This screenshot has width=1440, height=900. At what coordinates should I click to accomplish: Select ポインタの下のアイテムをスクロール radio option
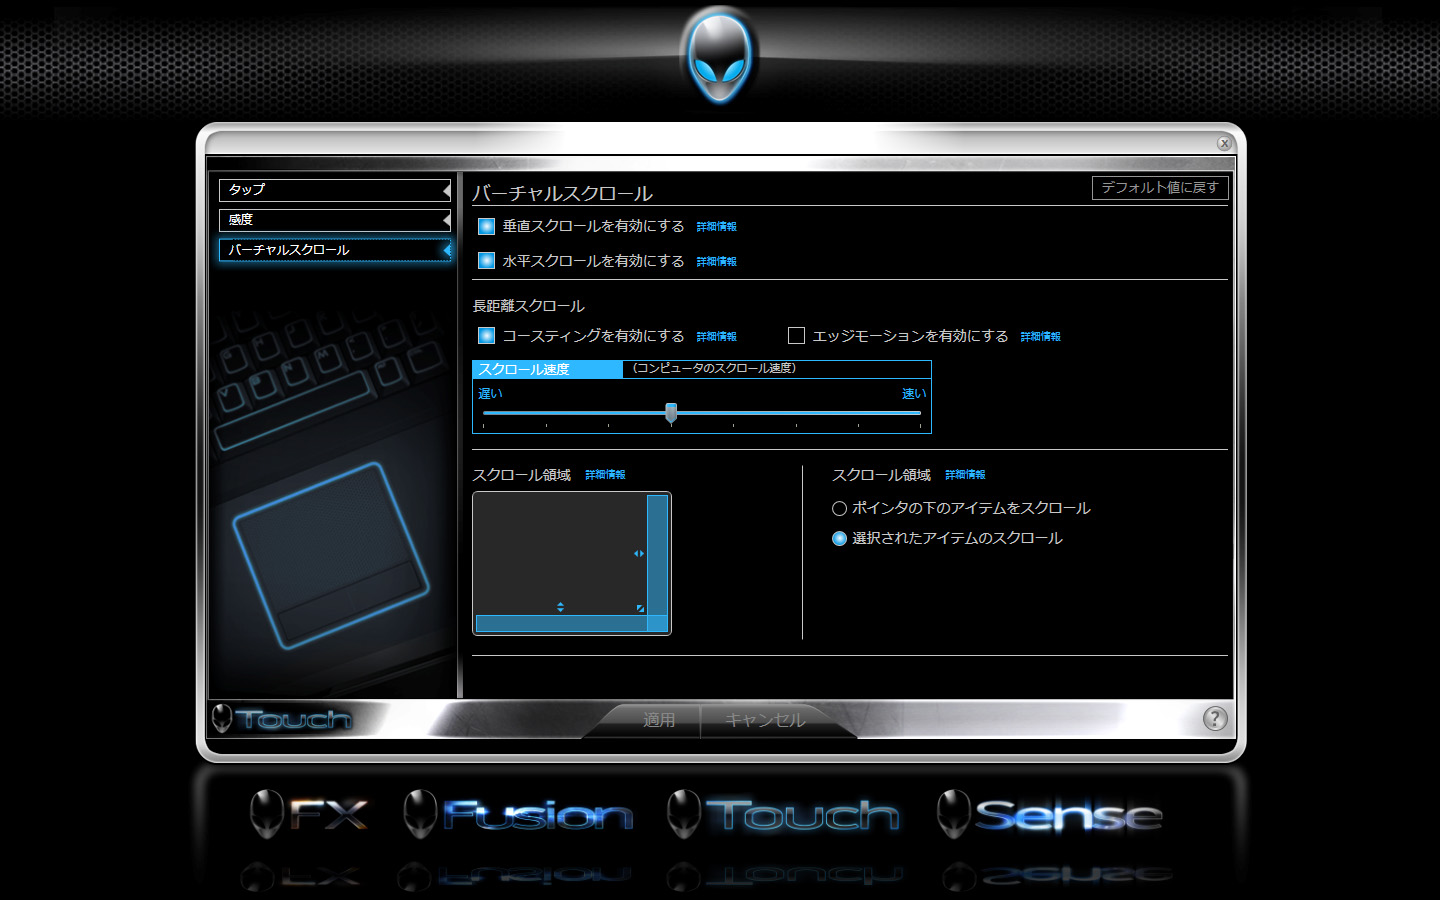click(839, 508)
